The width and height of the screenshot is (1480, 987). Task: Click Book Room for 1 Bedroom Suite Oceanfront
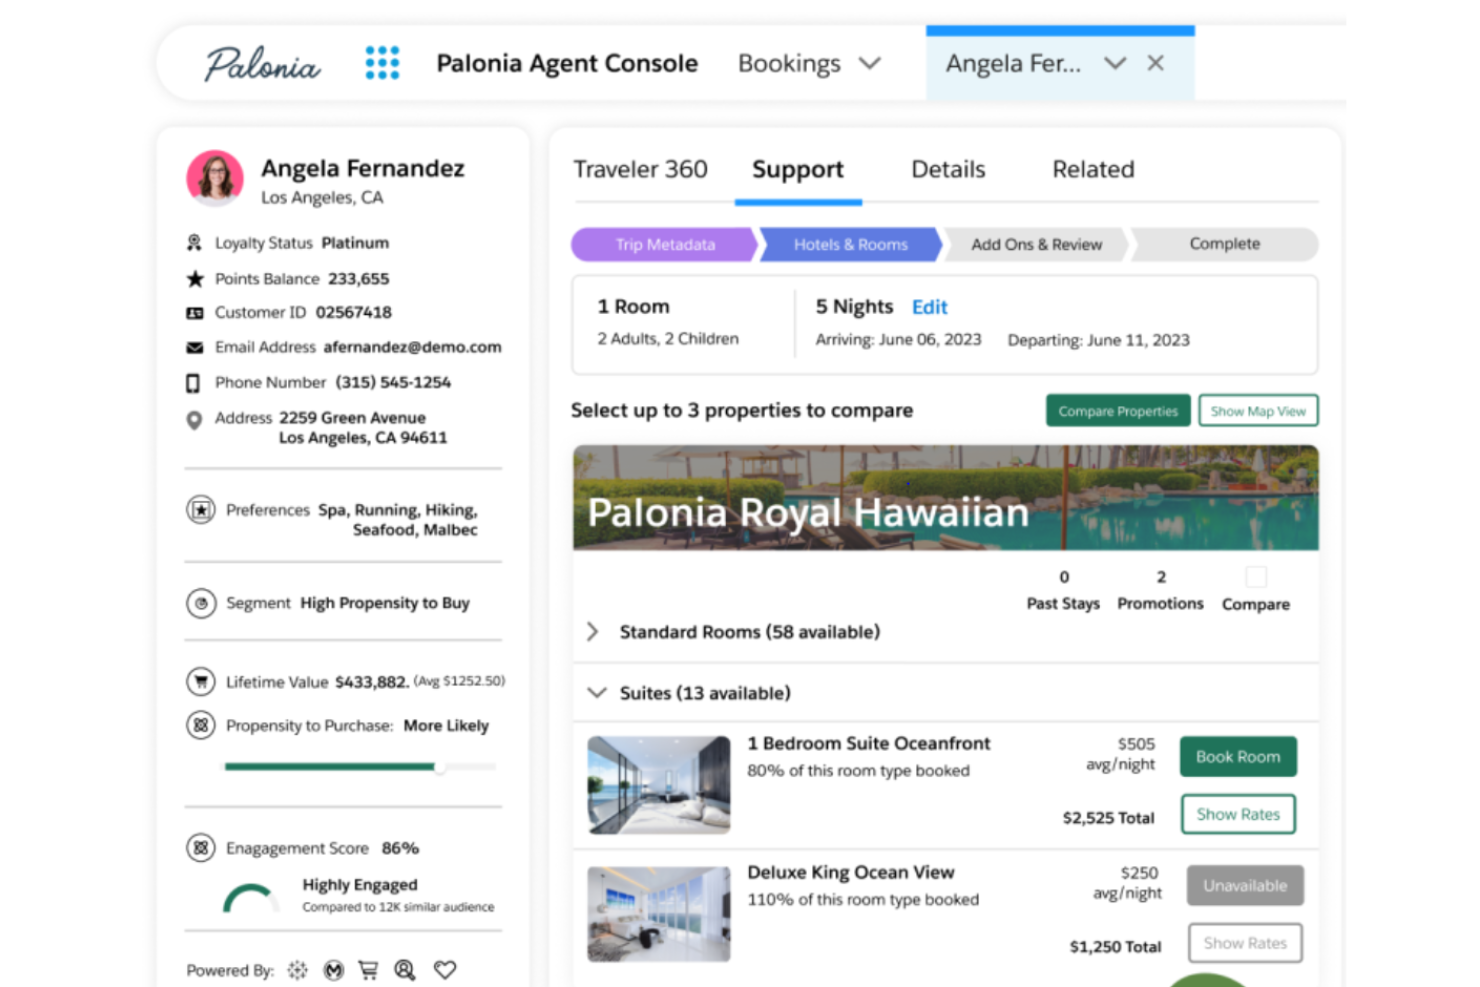[1237, 757]
